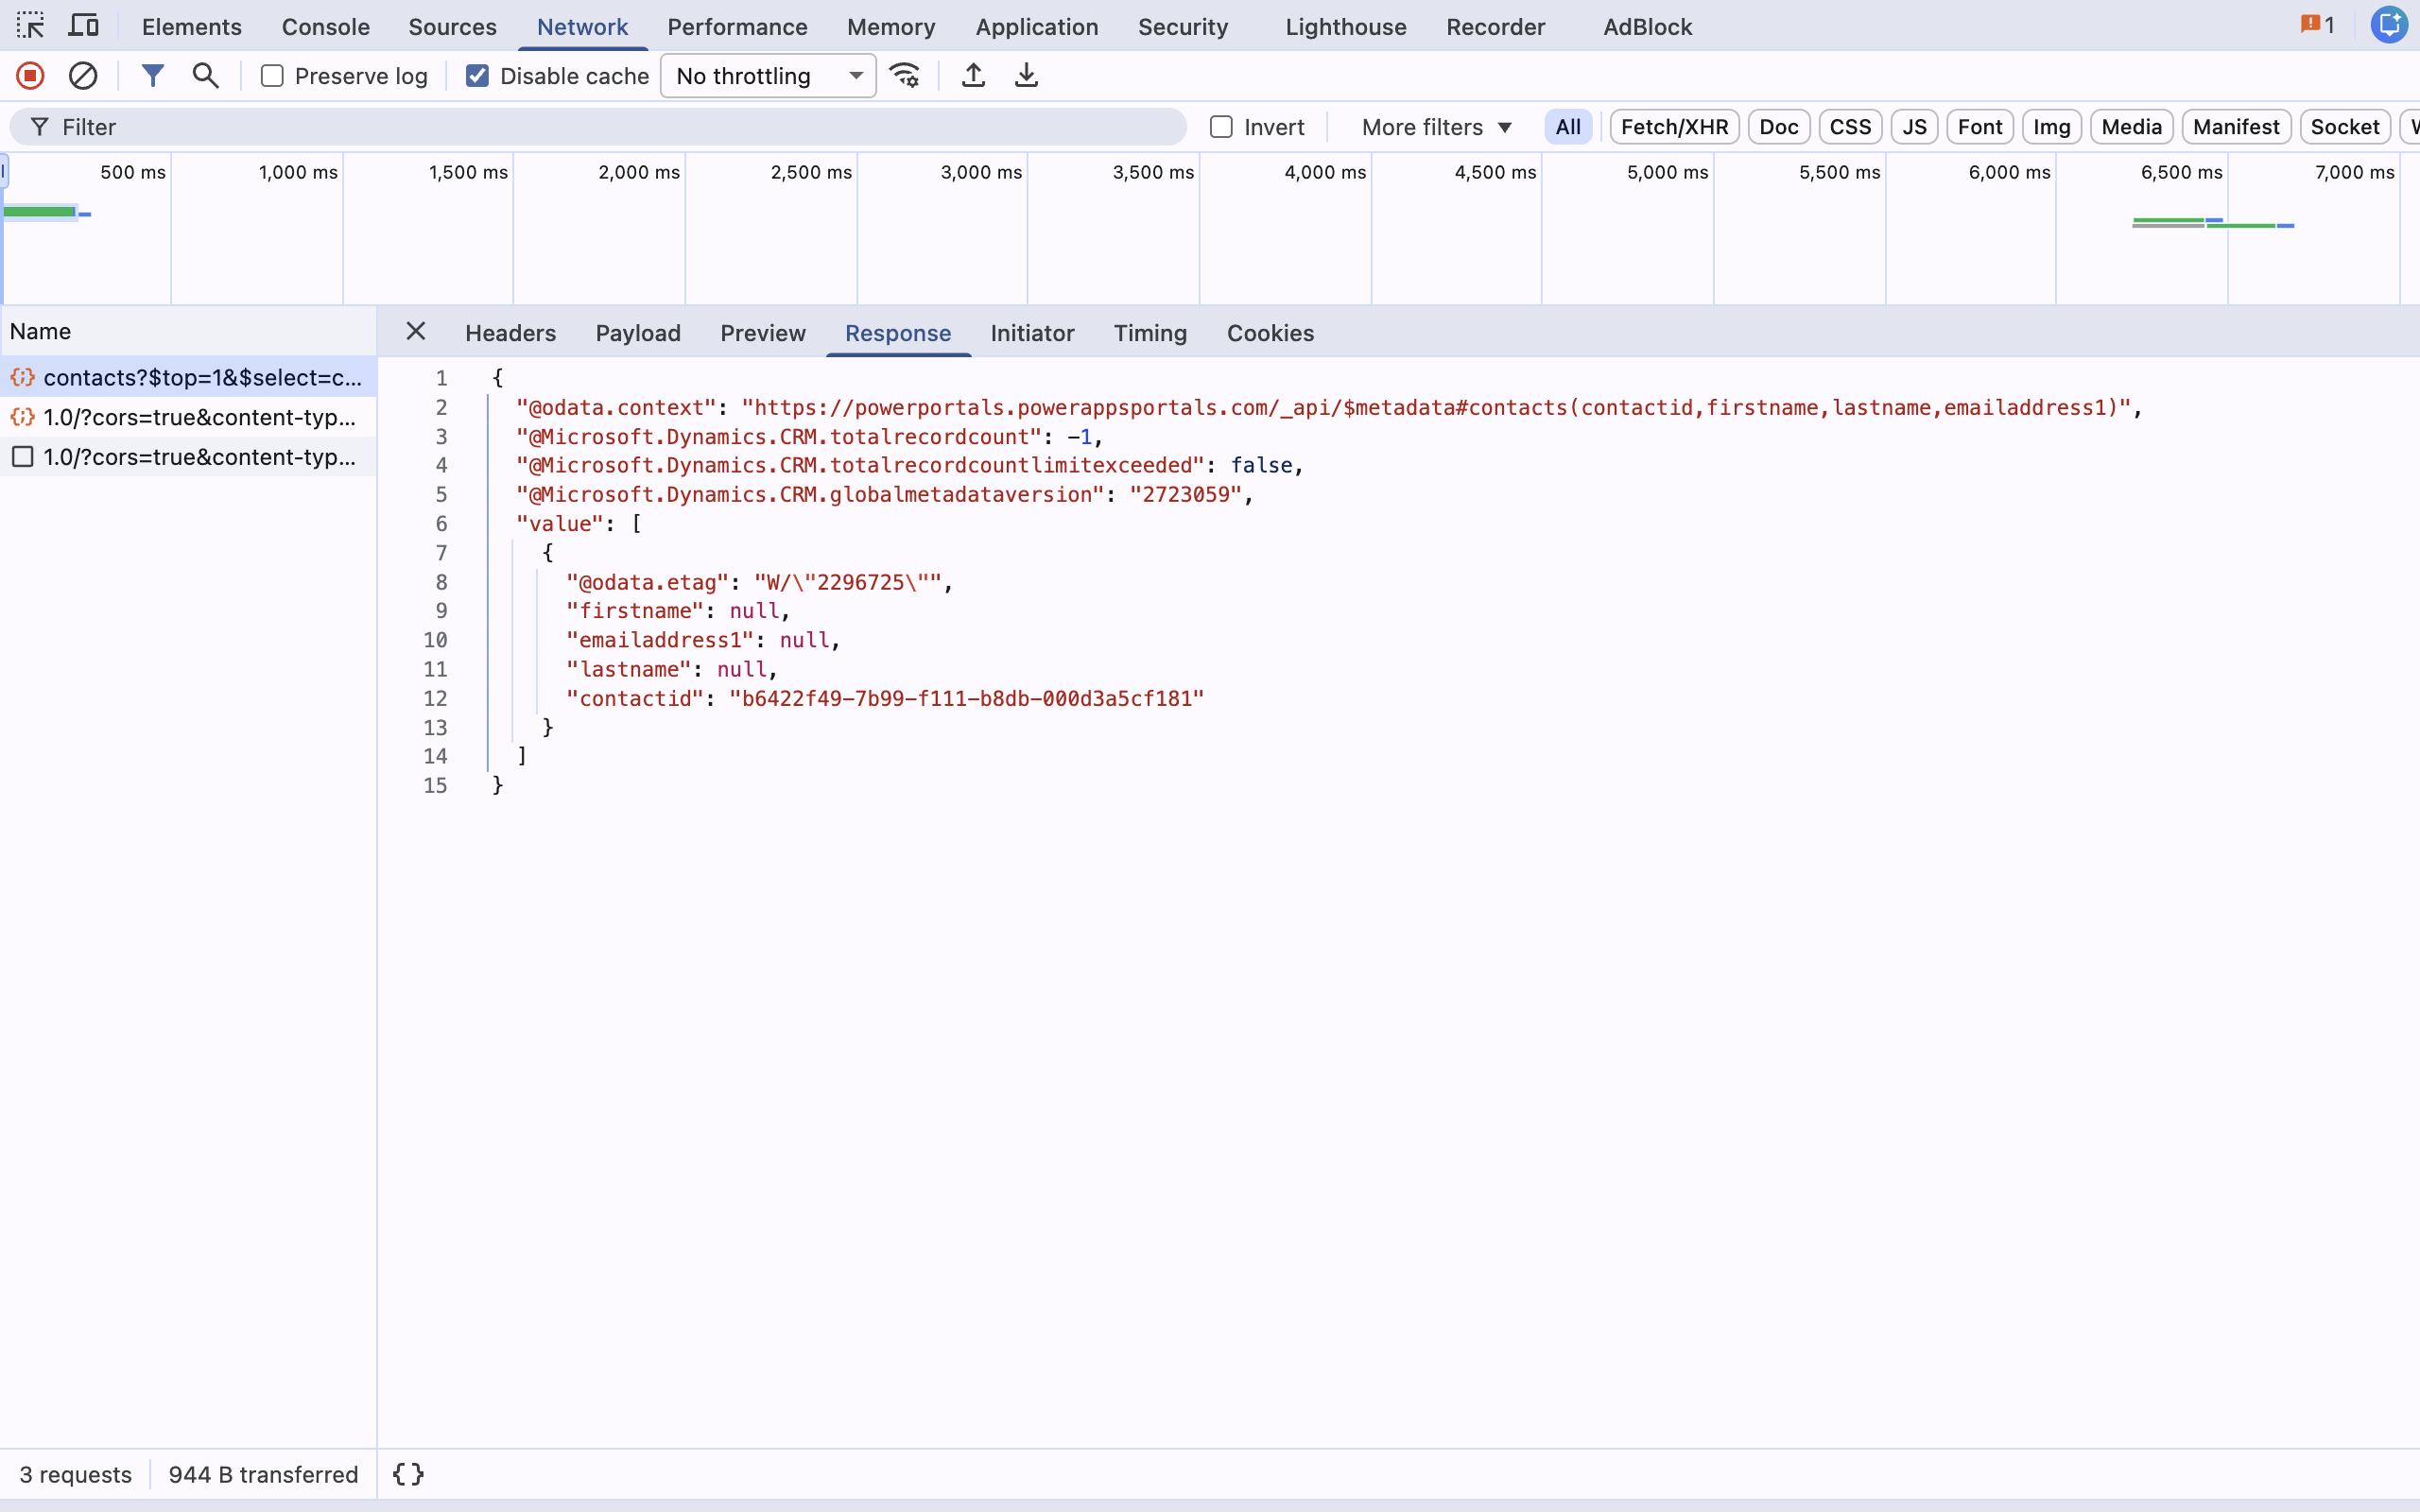Go to the Security panel
The width and height of the screenshot is (2420, 1512).
tap(1183, 27)
